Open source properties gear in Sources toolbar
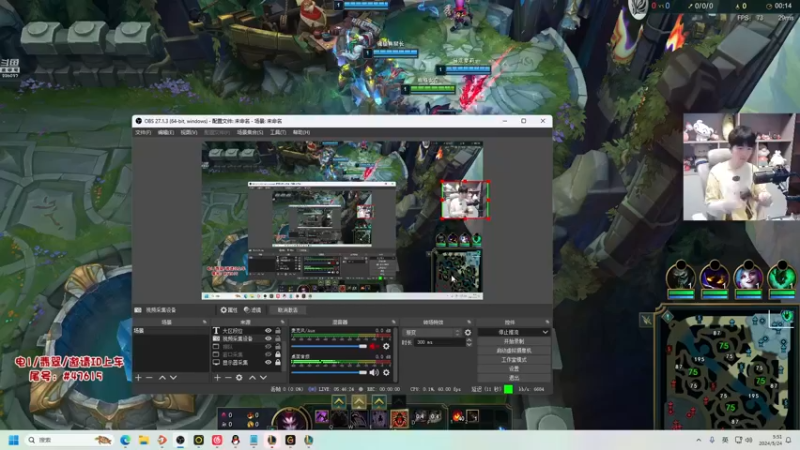 tap(239, 378)
